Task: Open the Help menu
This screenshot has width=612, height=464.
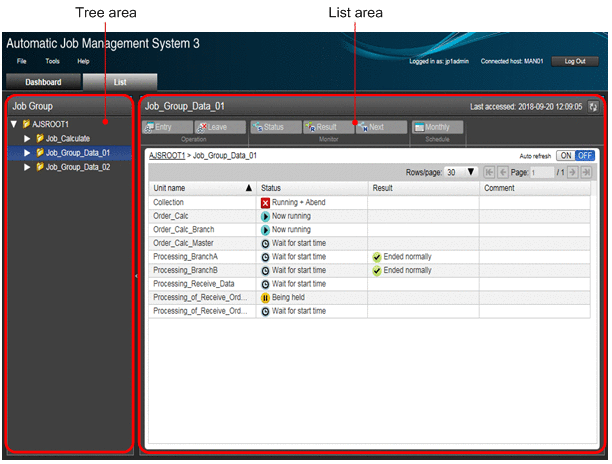Action: pos(83,61)
